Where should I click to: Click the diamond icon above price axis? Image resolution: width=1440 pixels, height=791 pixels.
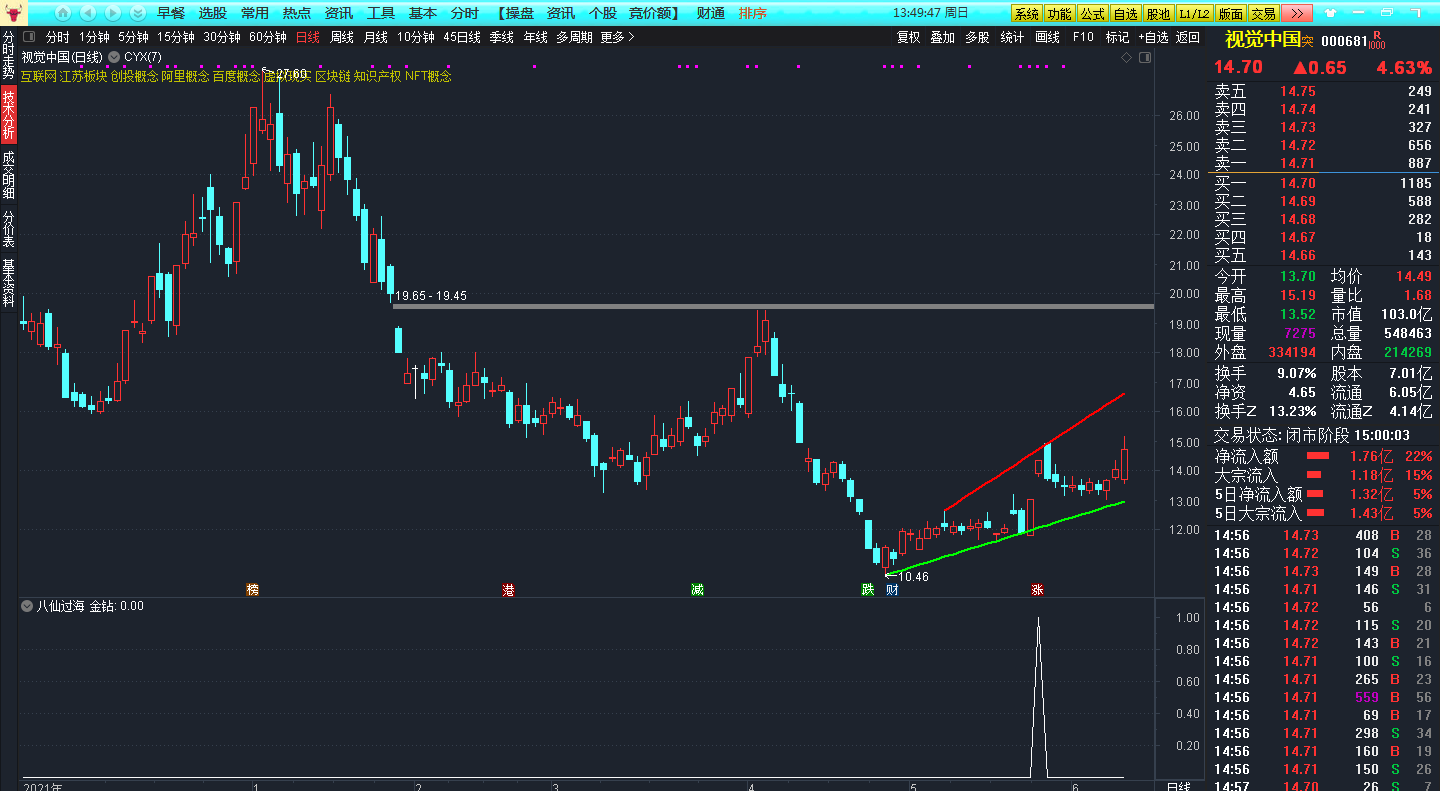tap(1126, 58)
